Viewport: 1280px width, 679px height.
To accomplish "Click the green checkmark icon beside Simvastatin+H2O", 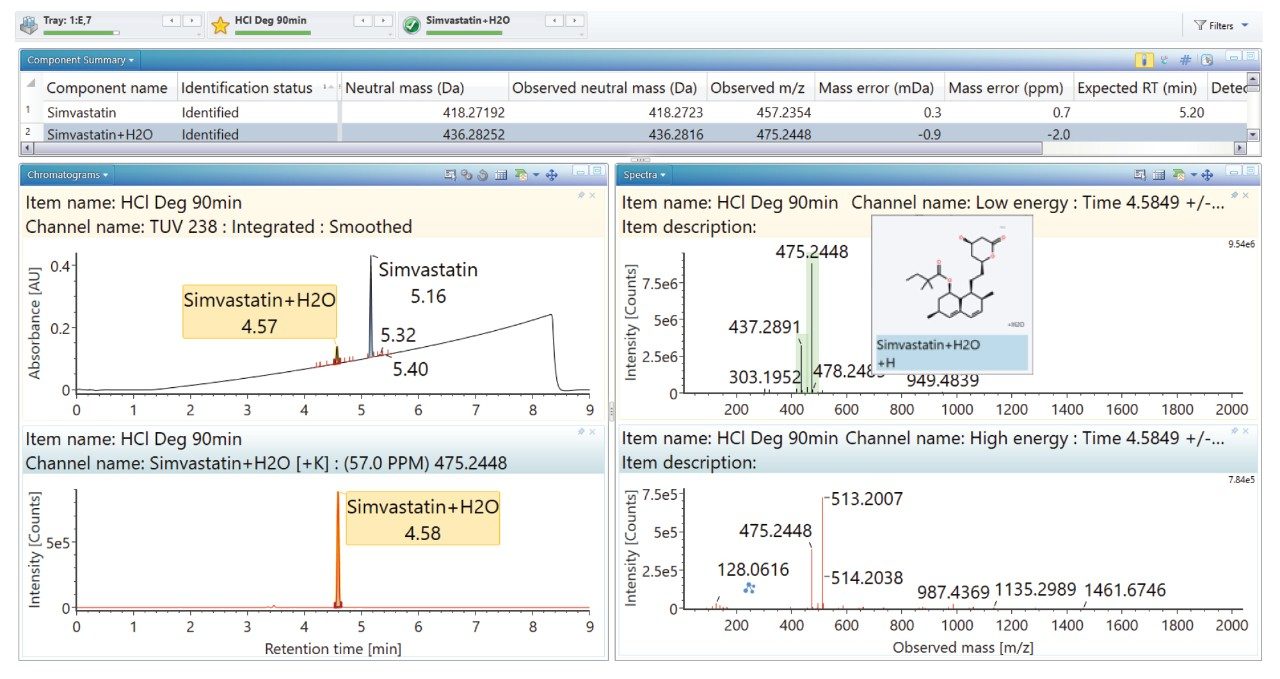I will [x=411, y=25].
